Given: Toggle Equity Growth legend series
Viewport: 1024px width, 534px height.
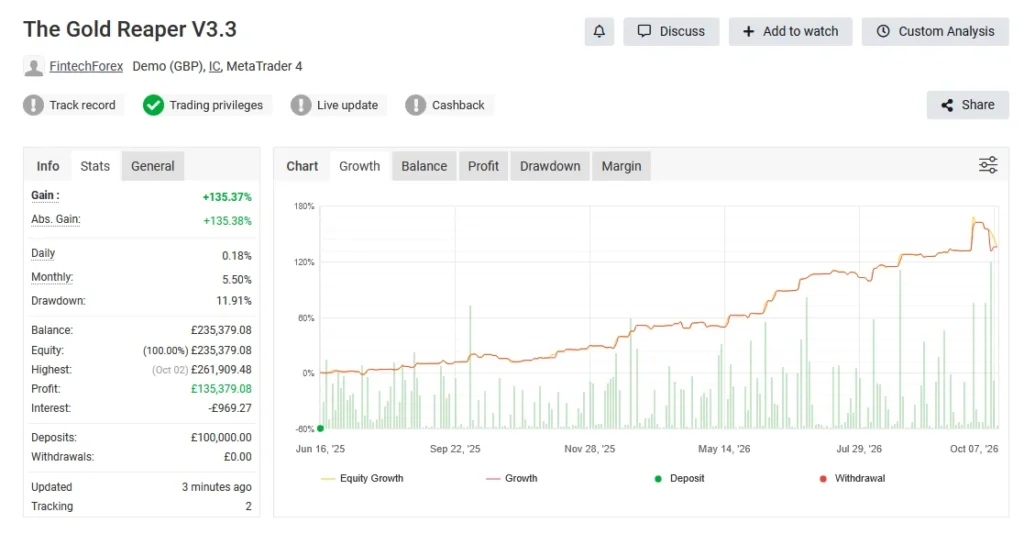Looking at the screenshot, I should [x=362, y=479].
